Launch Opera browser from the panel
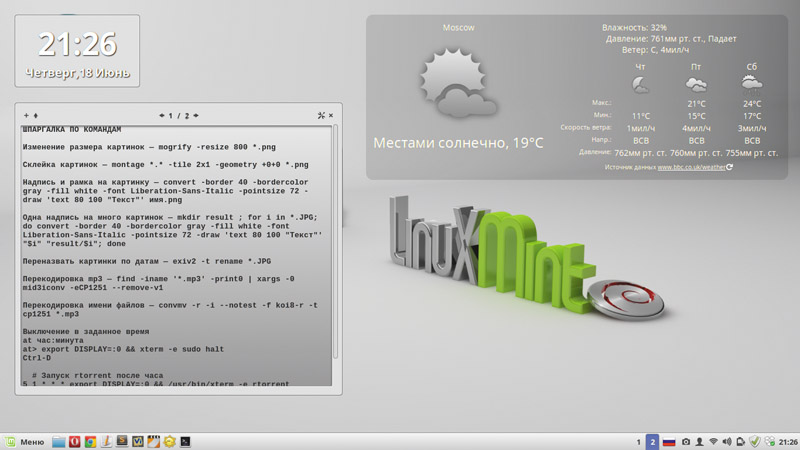 pyautogui.click(x=74, y=442)
